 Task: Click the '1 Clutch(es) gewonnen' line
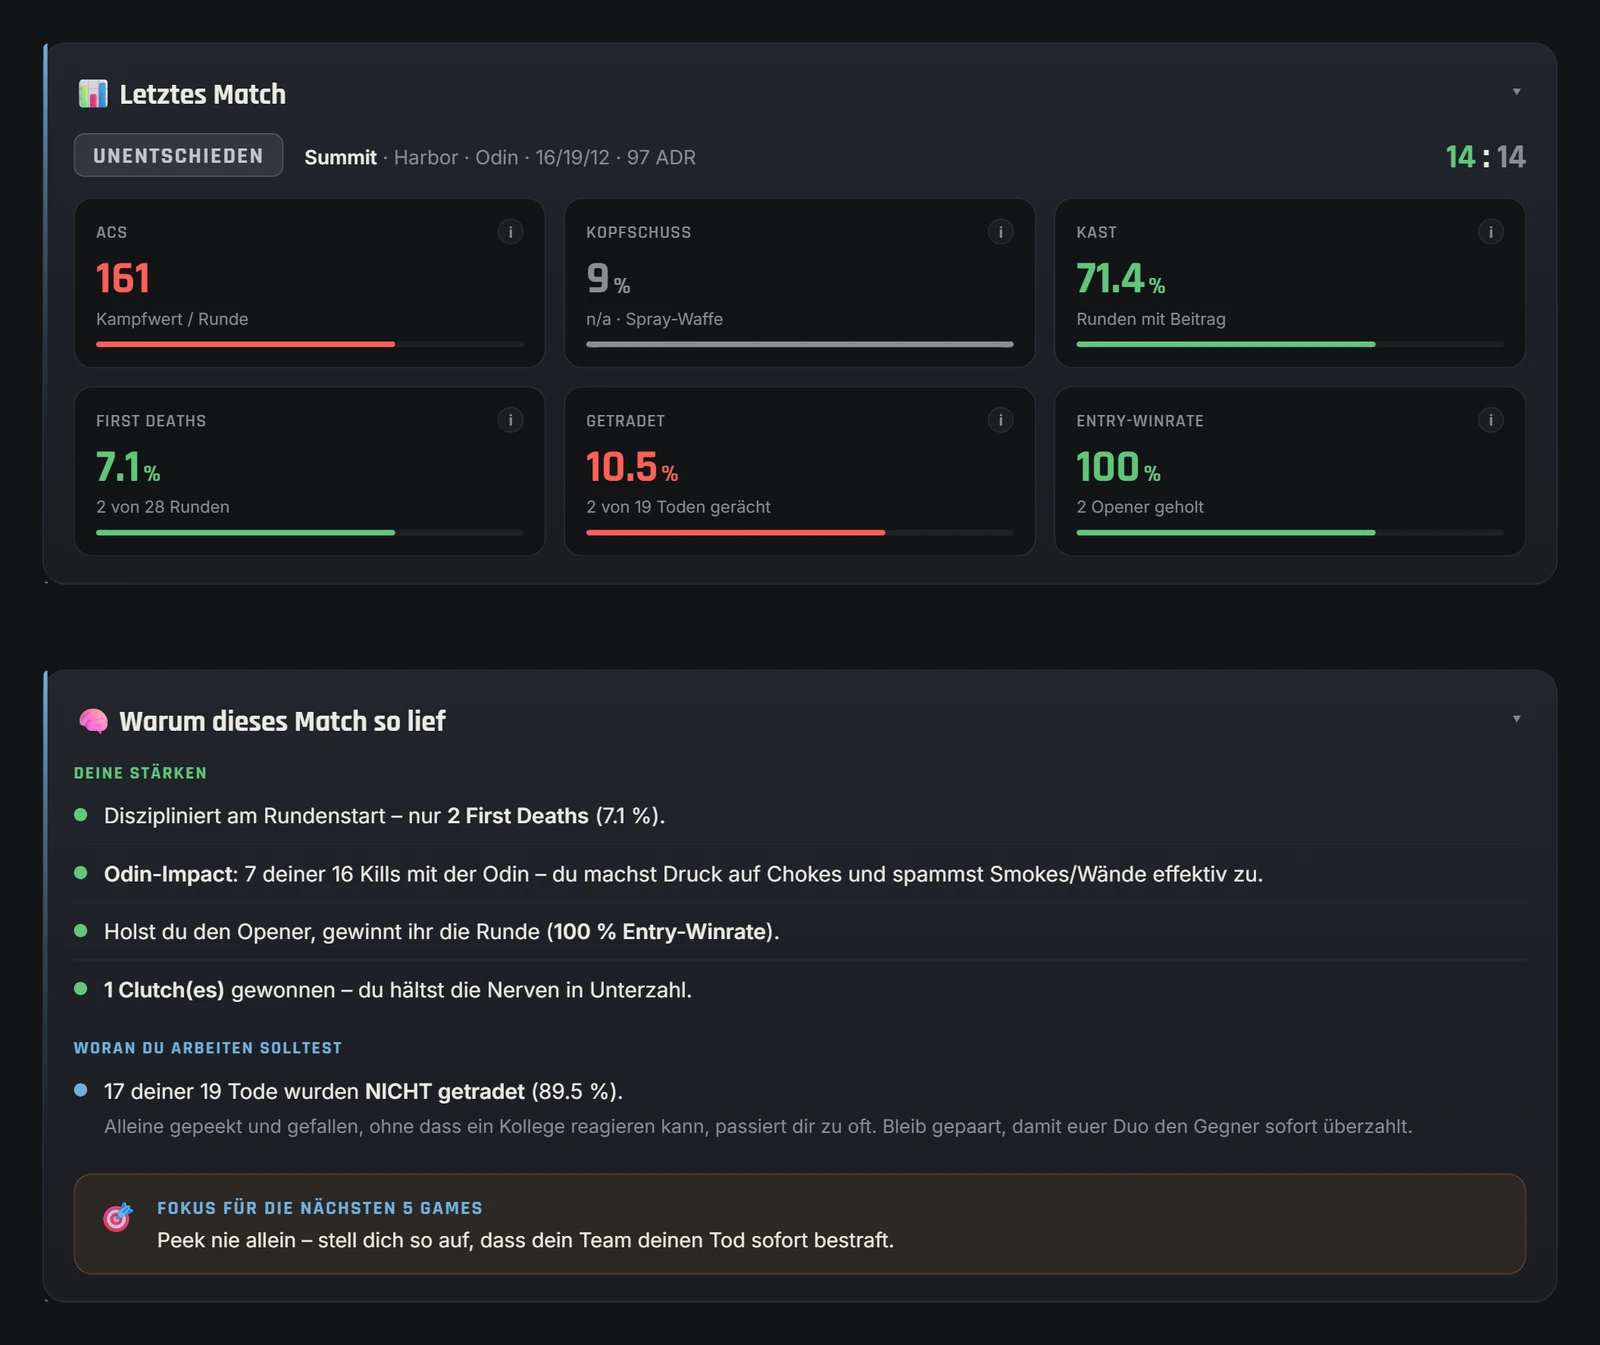click(398, 990)
